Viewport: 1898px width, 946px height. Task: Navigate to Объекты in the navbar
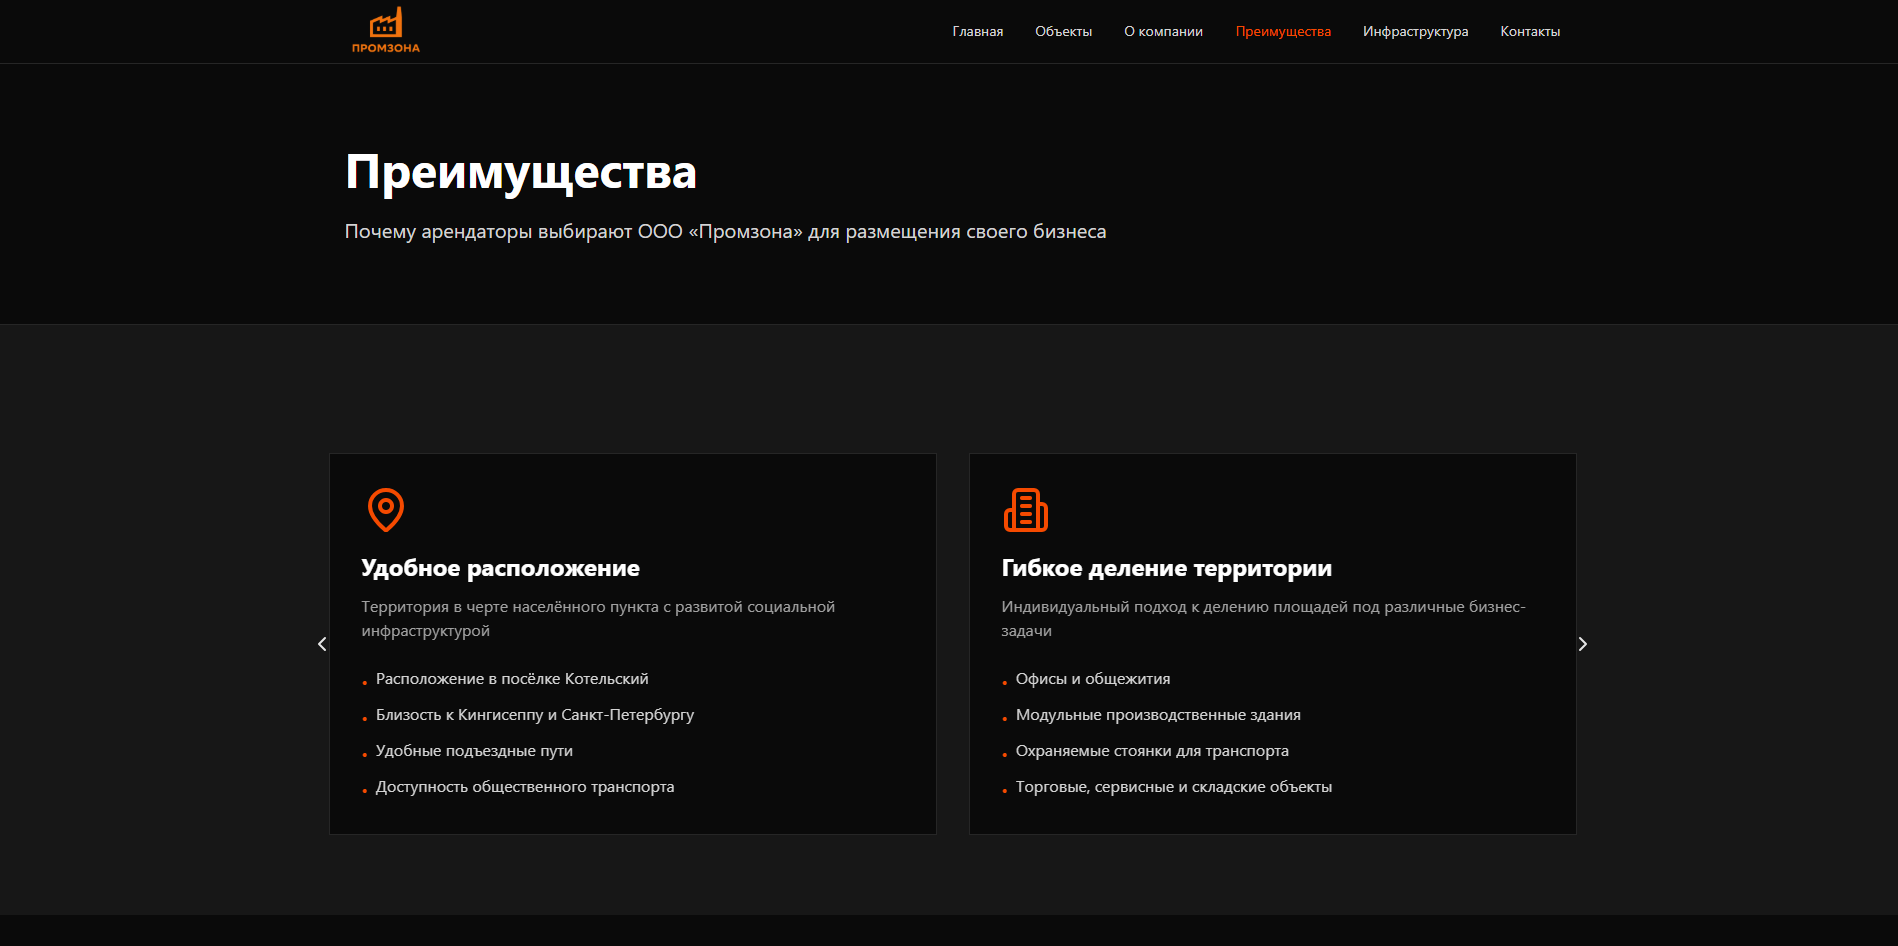(1063, 32)
